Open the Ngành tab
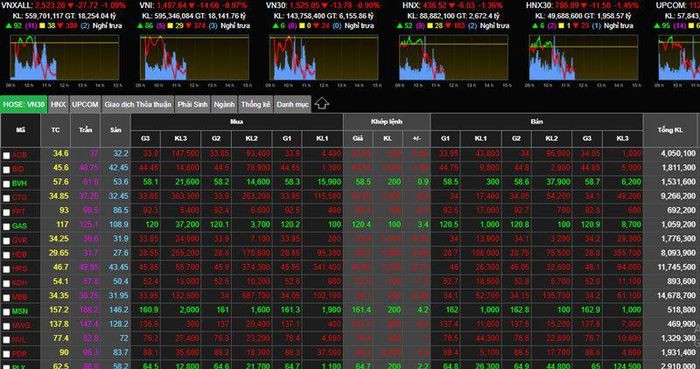Screen dimensions: 700x369 pos(224,104)
